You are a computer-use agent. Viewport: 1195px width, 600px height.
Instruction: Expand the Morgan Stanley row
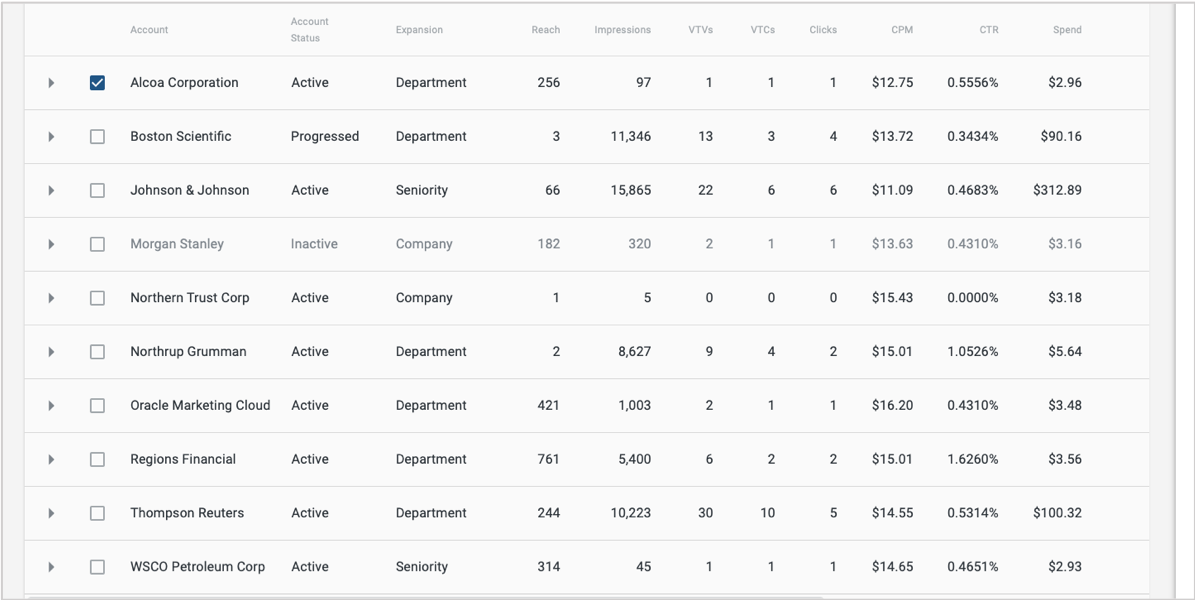coord(51,244)
